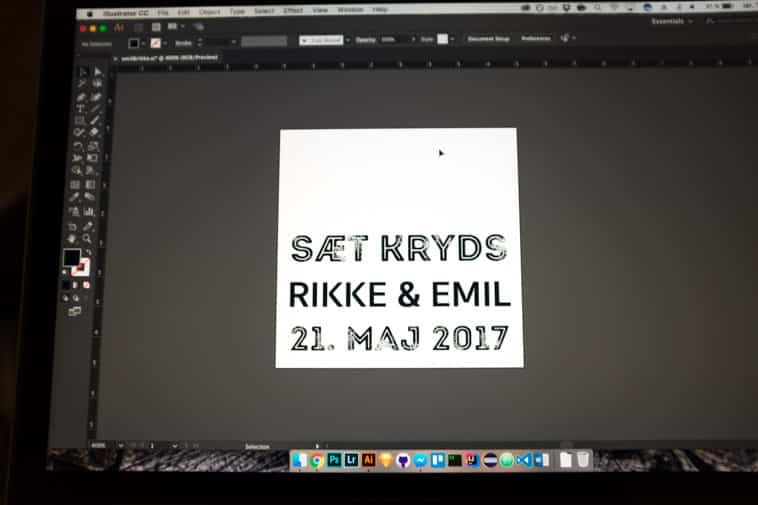
Task: Set paint to Gradient in toolbox
Action: pos(75,286)
